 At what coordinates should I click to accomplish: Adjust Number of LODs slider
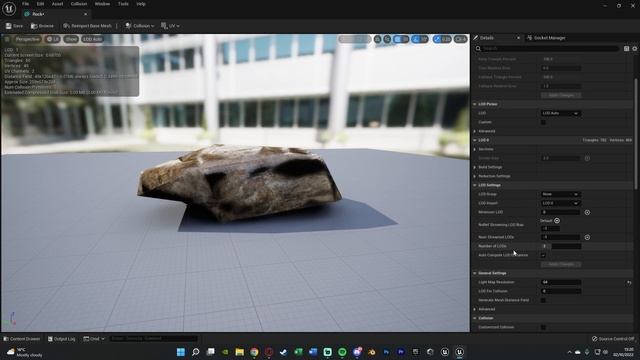point(560,246)
